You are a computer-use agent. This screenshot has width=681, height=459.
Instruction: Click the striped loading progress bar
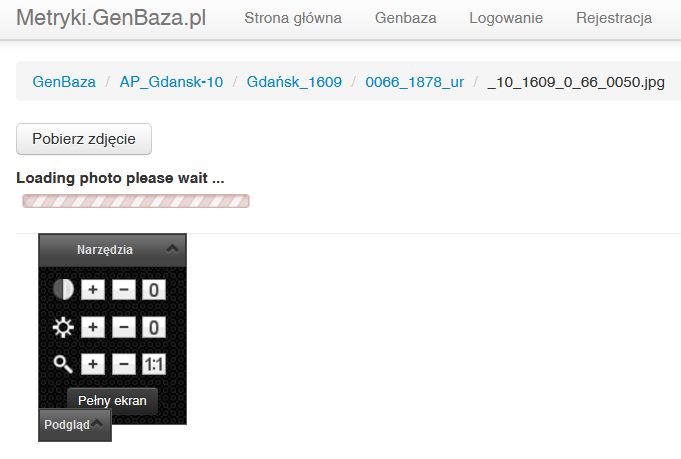tap(136, 201)
